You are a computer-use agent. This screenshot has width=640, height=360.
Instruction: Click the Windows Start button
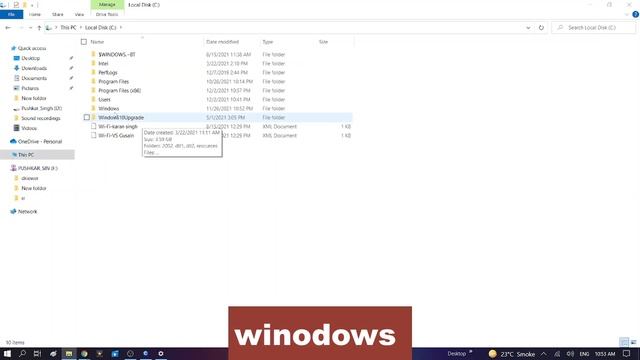pos(7,354)
